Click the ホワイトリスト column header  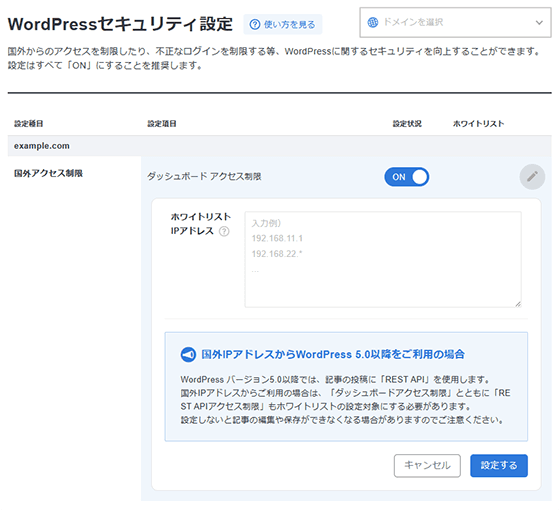pyautogui.click(x=478, y=124)
